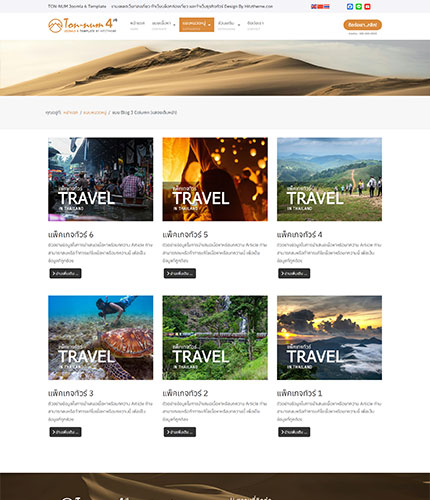This screenshot has height=500, width=430.
Task: Click the green LINE icon in the top bar
Action: (359, 7)
